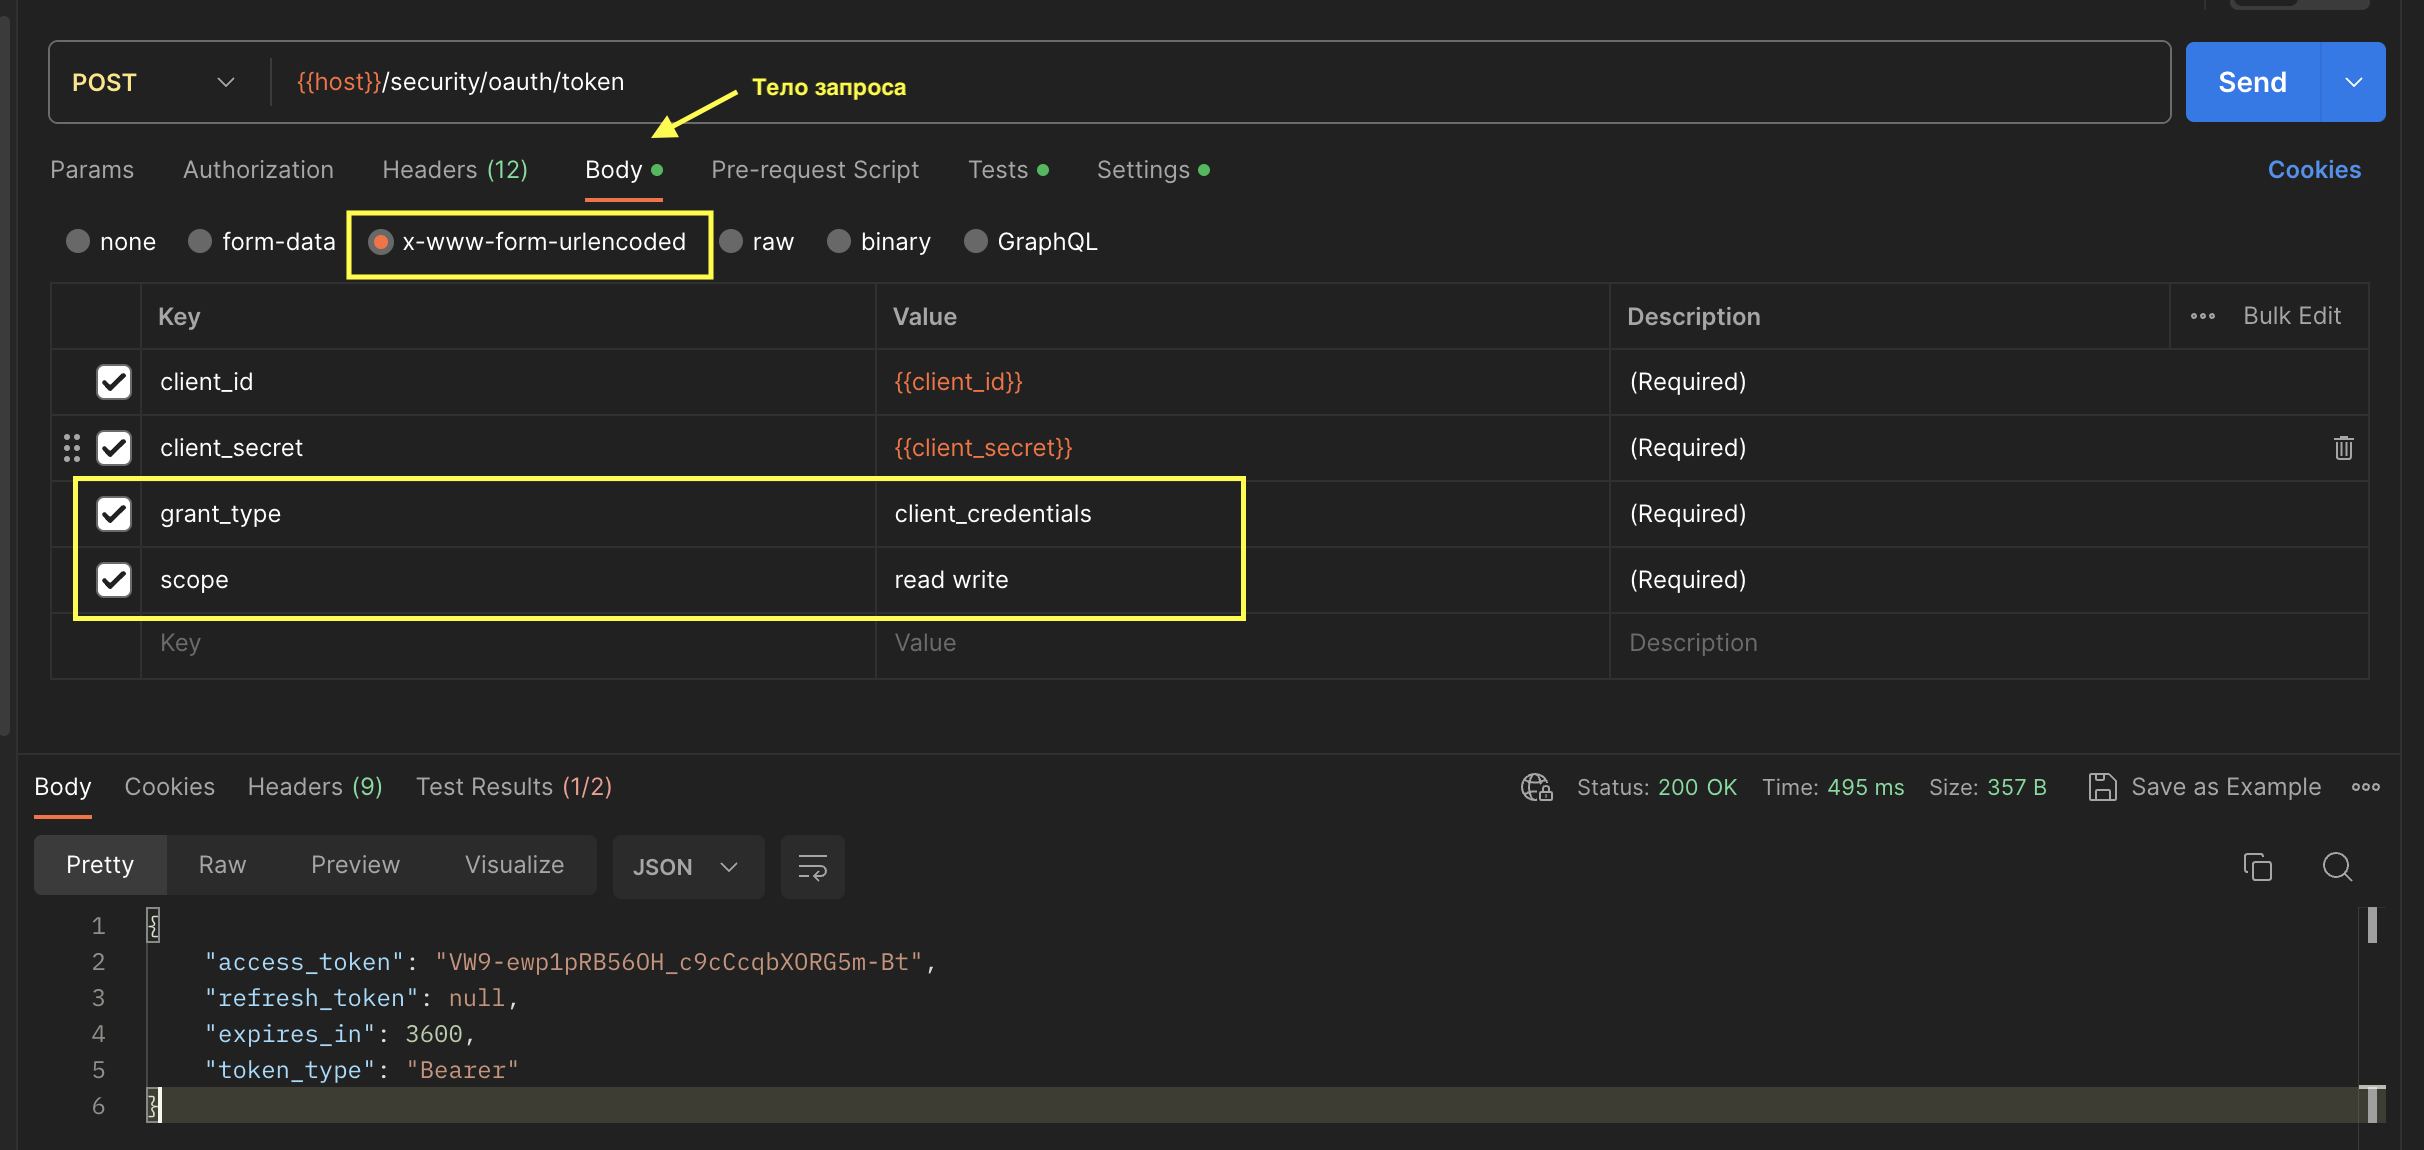
Task: Click the empty Key input field
Action: 506,643
